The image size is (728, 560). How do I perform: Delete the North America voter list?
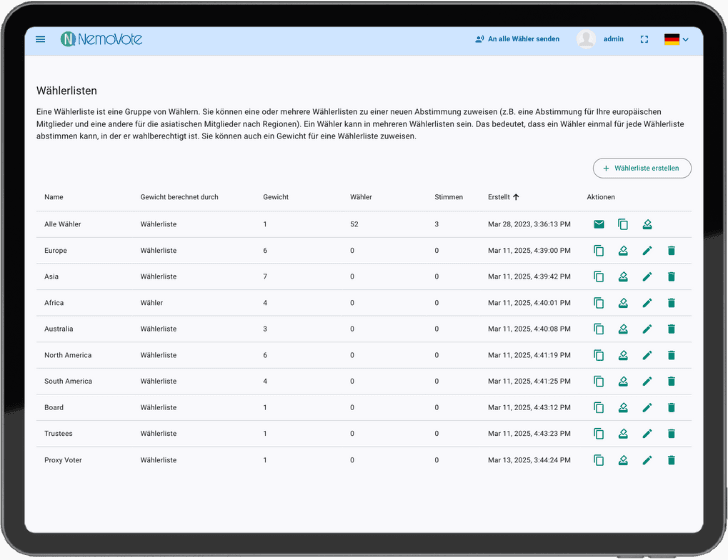[671, 355]
